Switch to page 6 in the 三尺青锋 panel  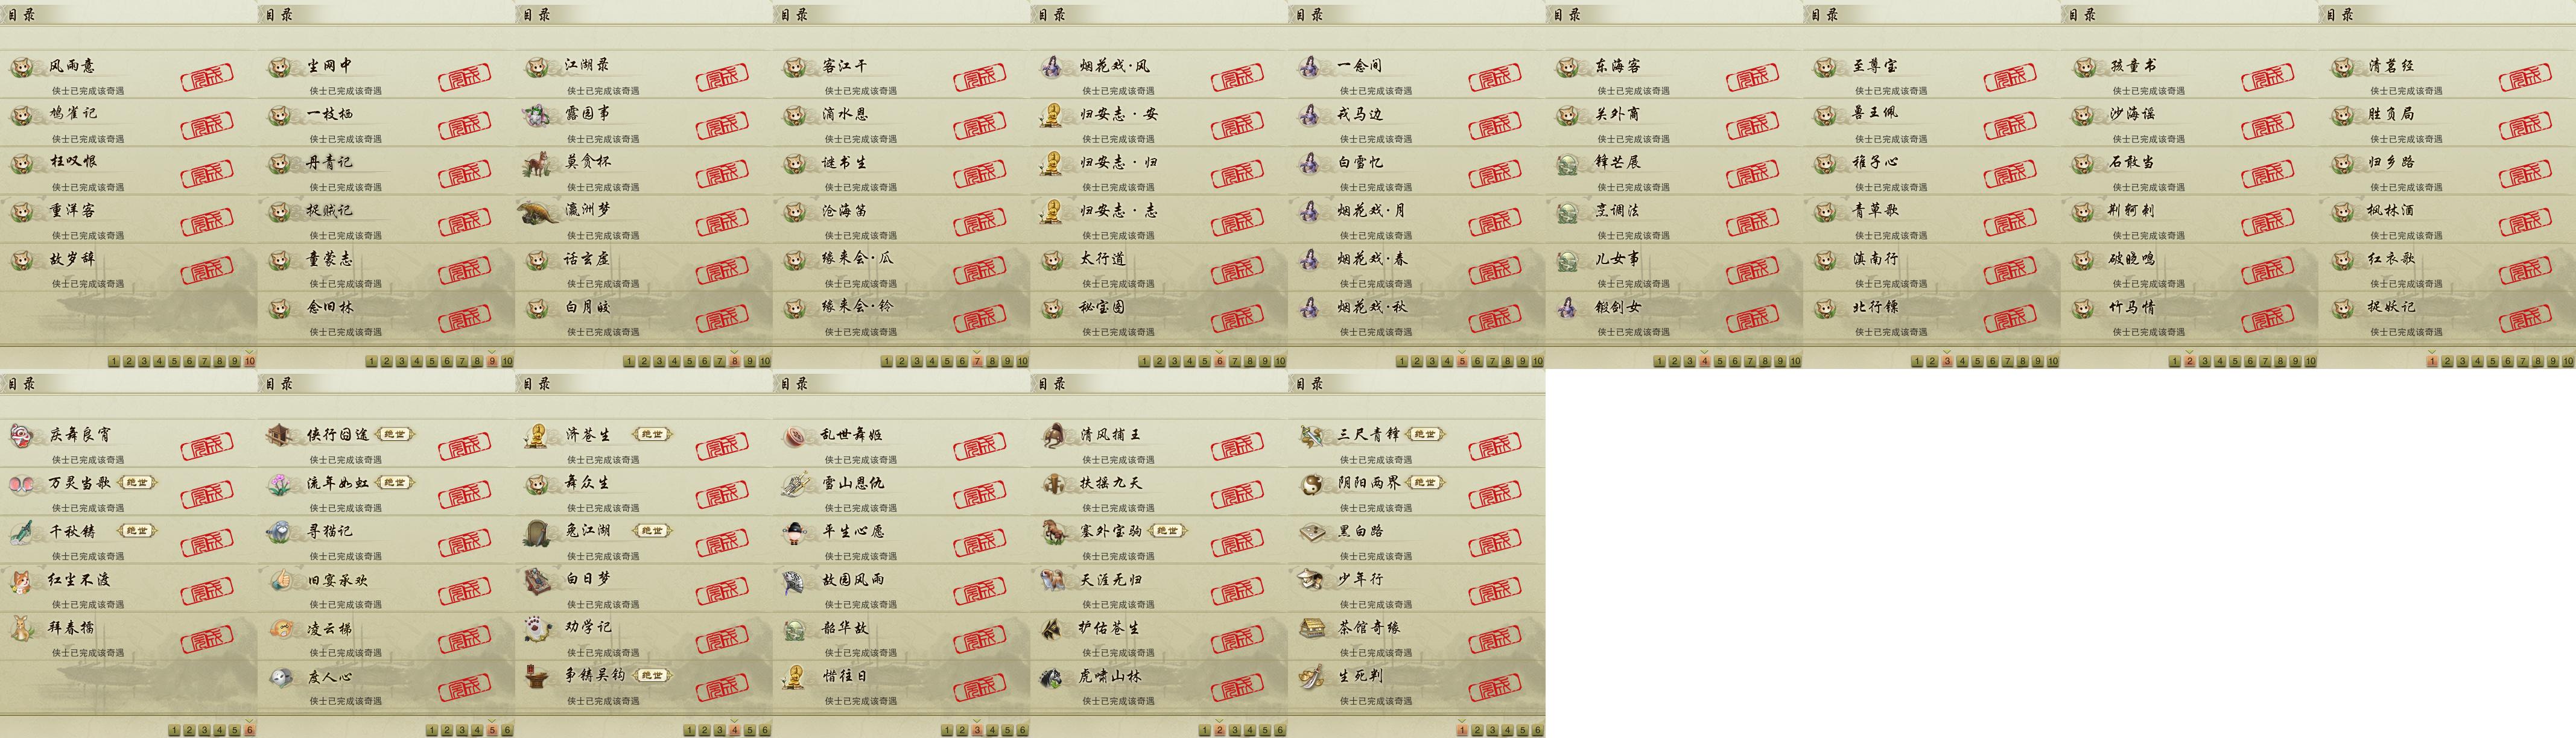1538,731
